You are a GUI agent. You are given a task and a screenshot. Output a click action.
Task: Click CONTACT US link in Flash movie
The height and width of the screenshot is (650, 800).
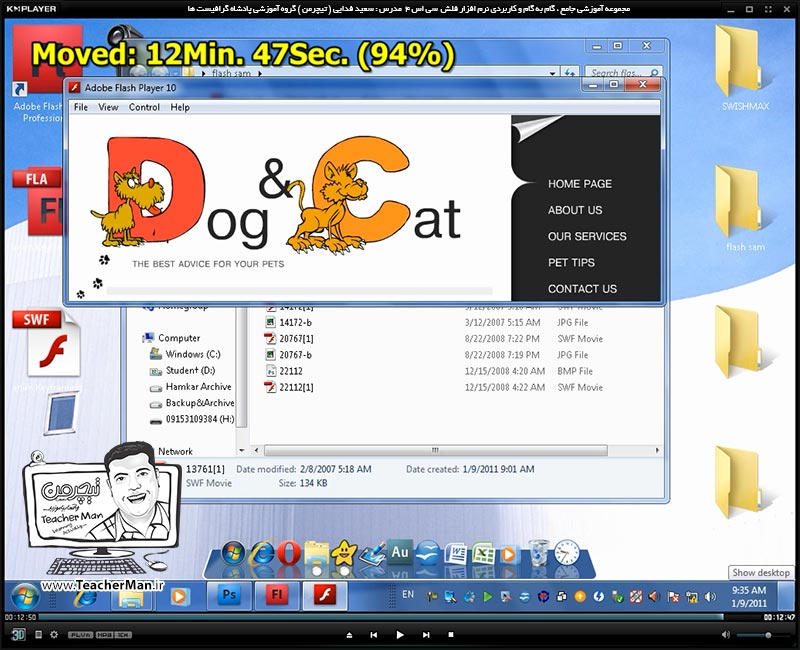(582, 289)
